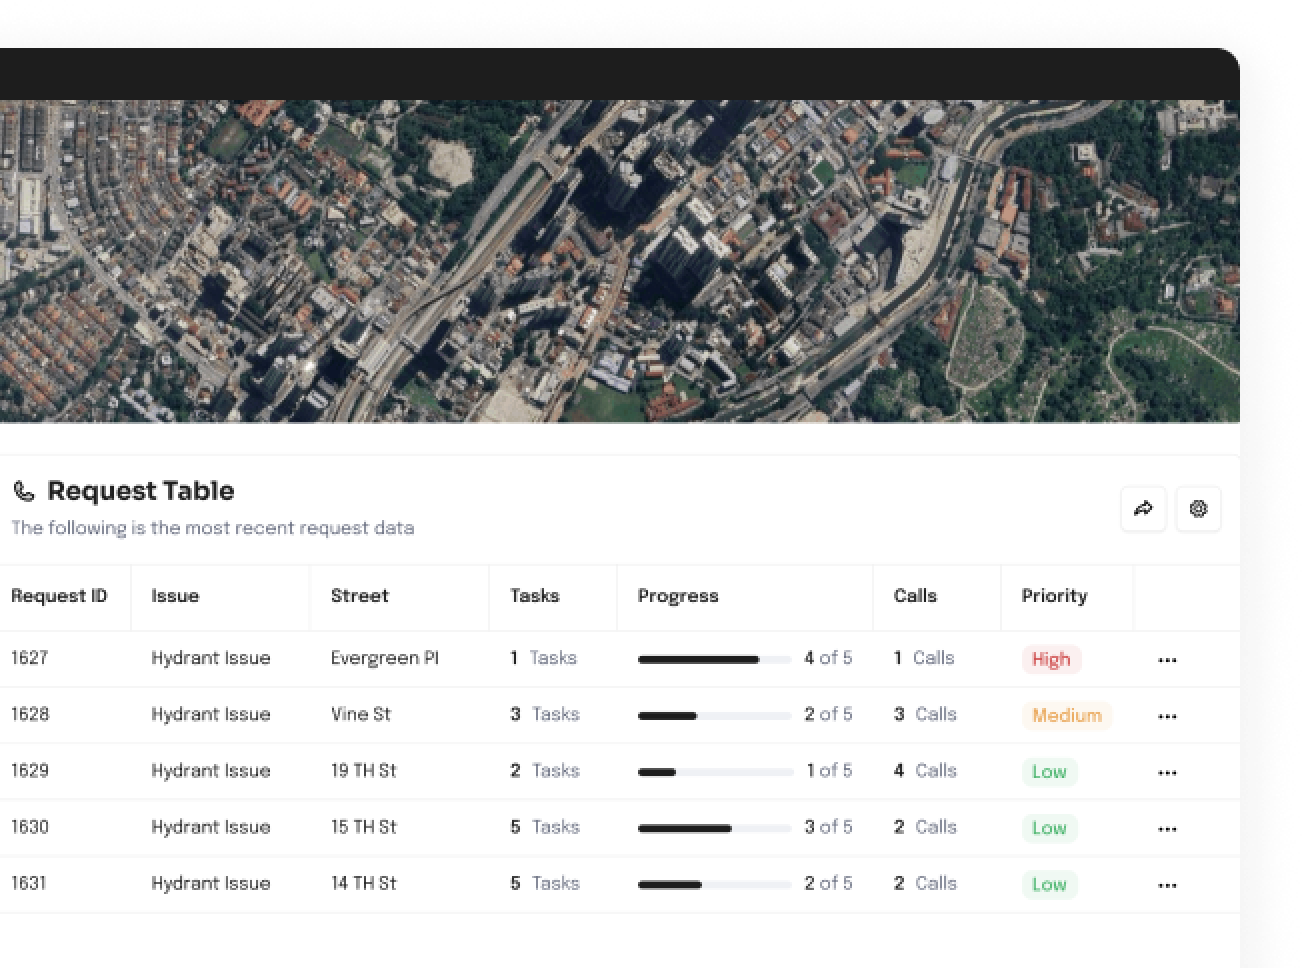Click the Evergreen Pl street cell
Image resolution: width=1304 pixels, height=968 pixels.
pyautogui.click(x=385, y=658)
